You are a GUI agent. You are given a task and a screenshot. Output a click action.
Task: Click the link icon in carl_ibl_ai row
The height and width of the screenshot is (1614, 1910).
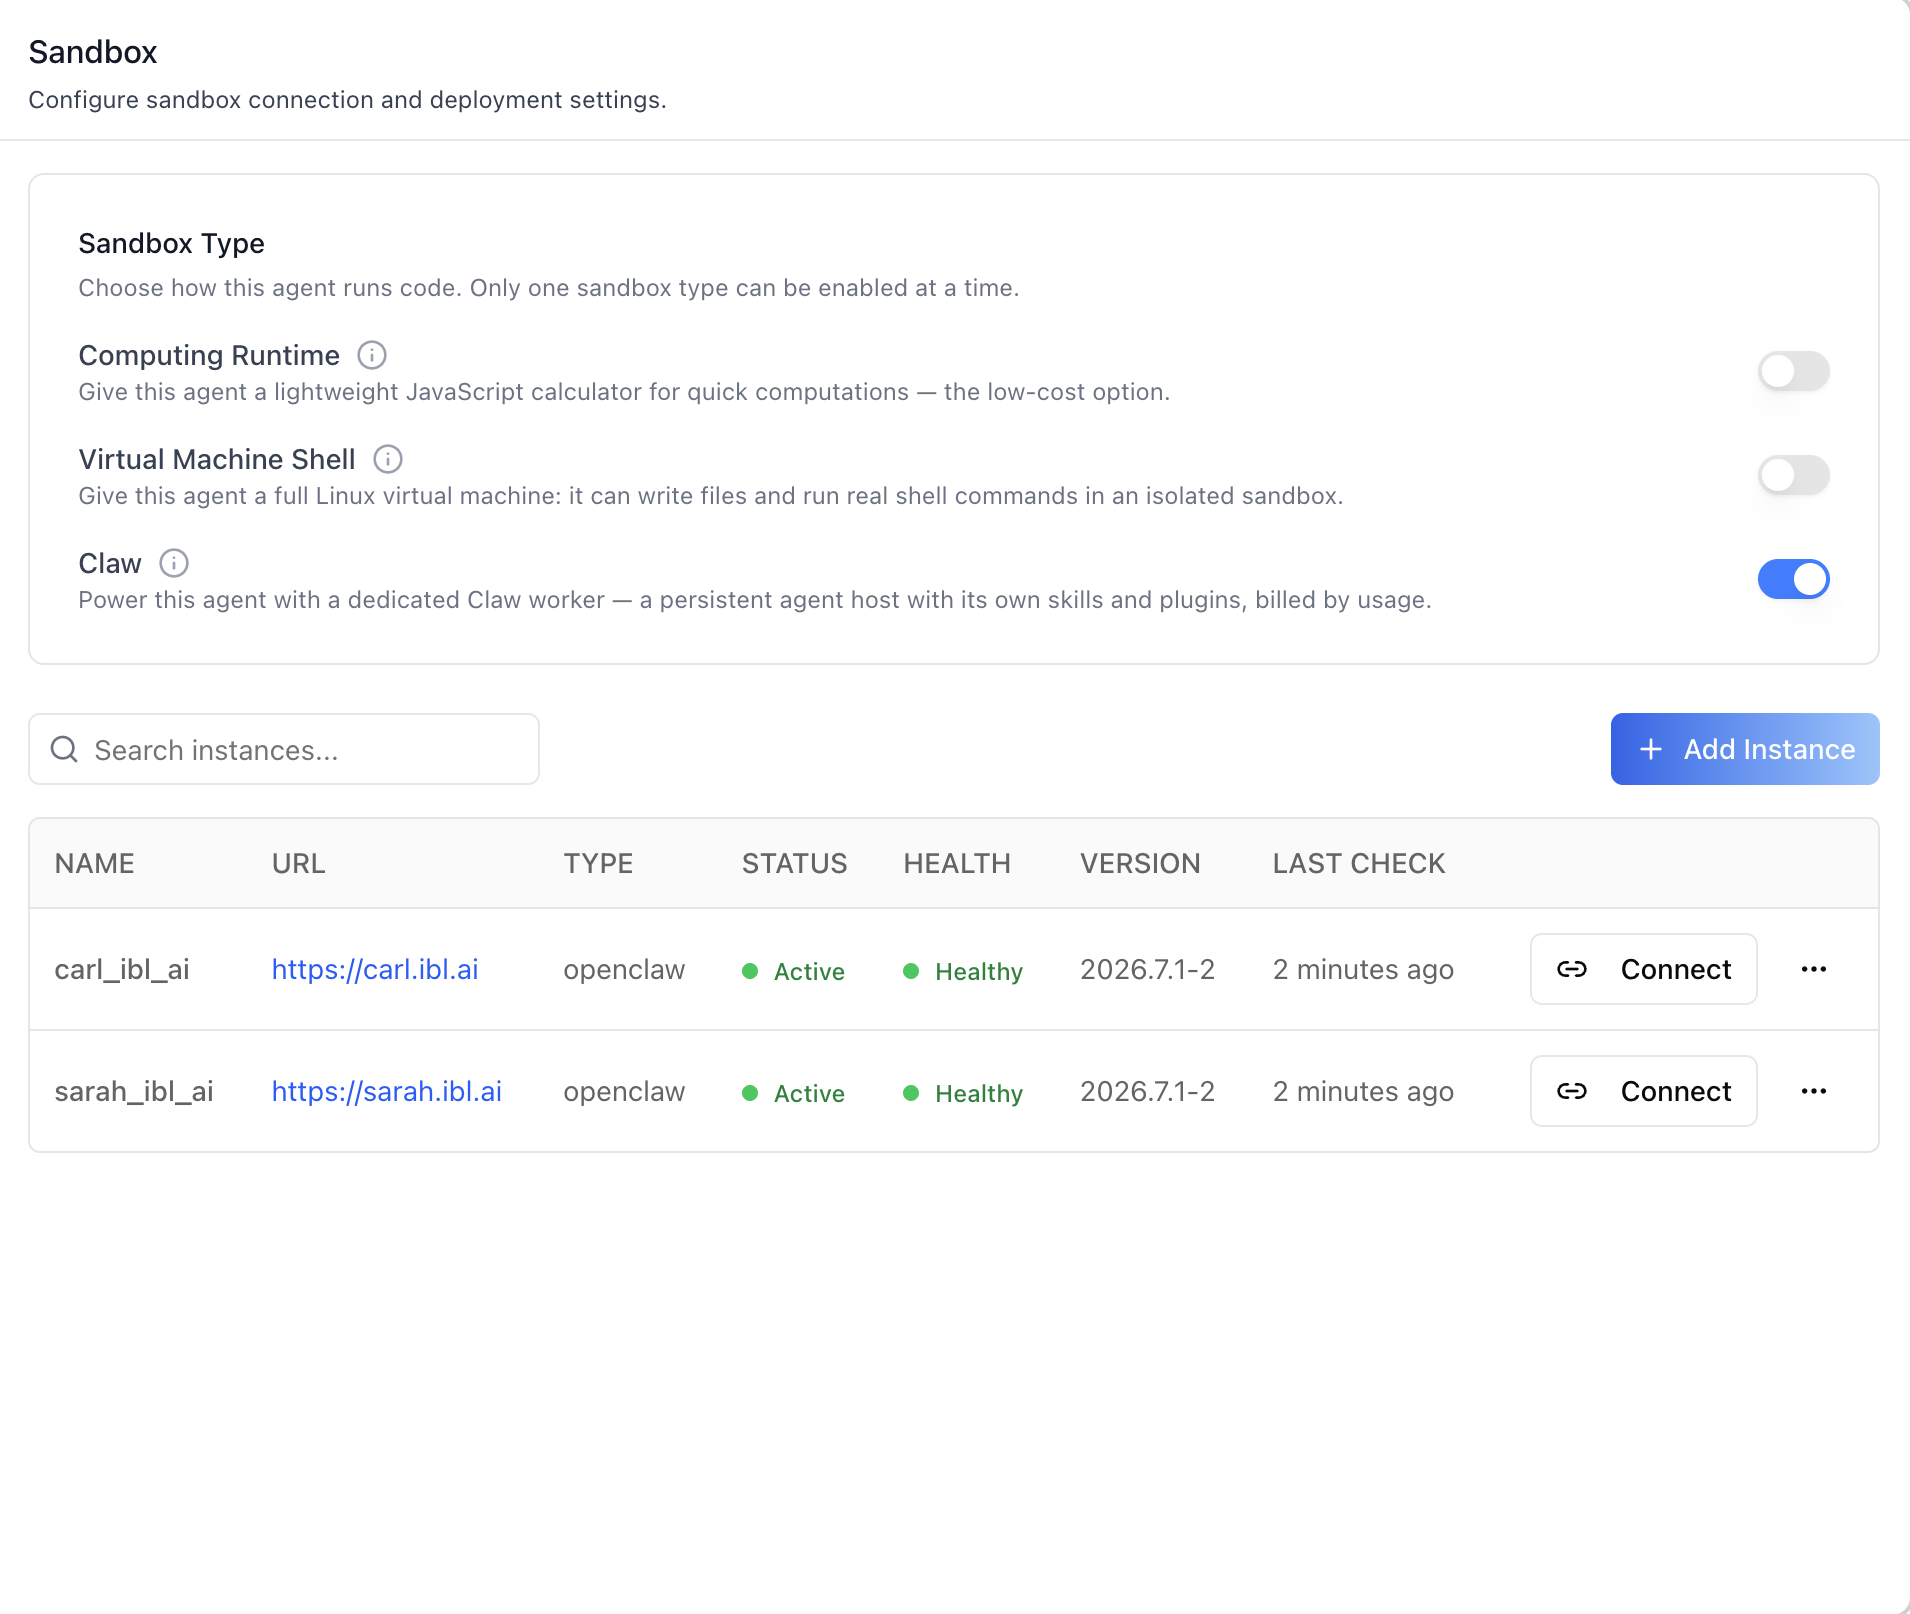coord(1572,969)
